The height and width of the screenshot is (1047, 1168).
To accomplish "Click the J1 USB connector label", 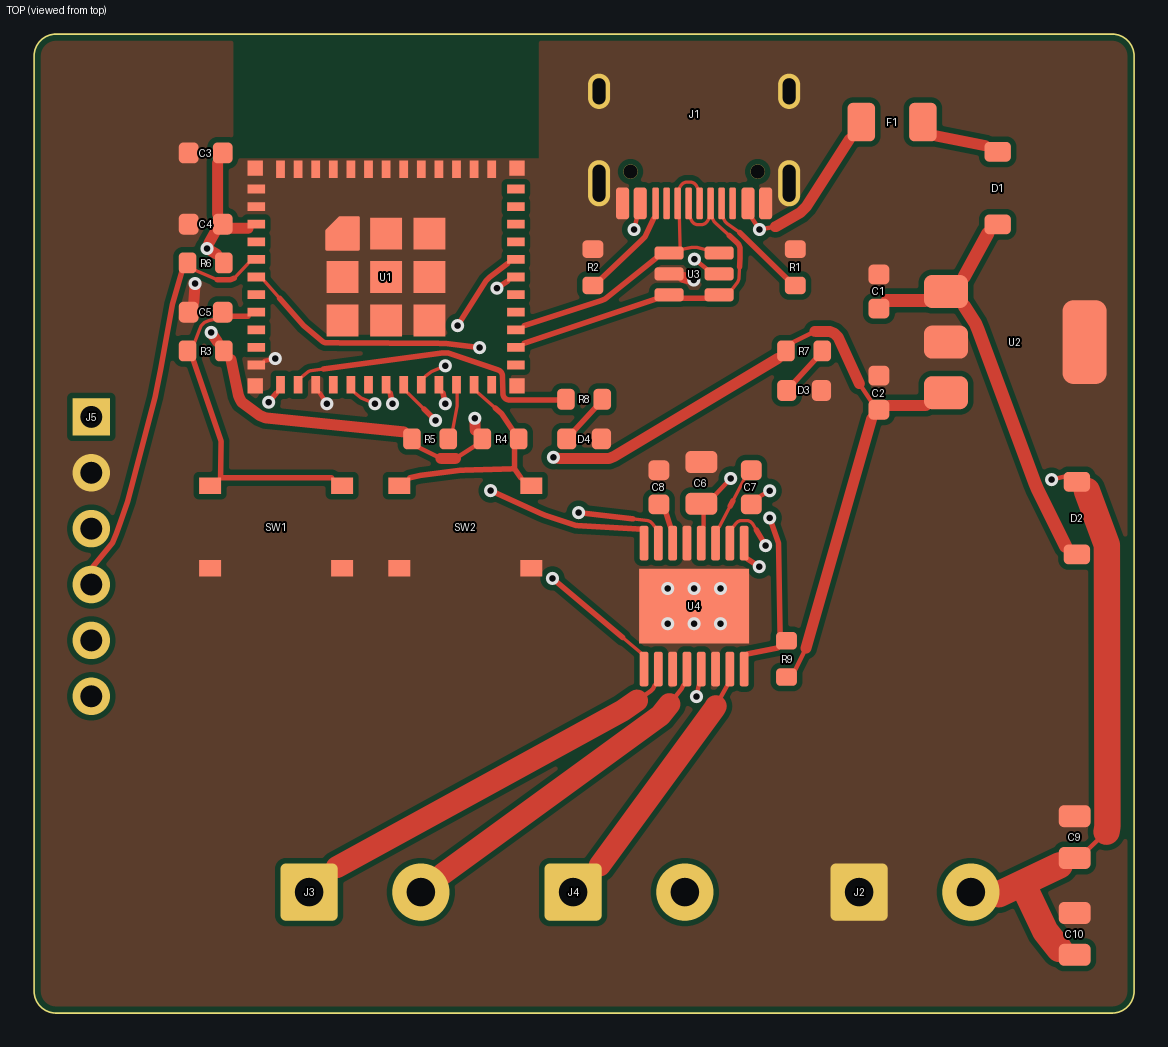I will [694, 114].
